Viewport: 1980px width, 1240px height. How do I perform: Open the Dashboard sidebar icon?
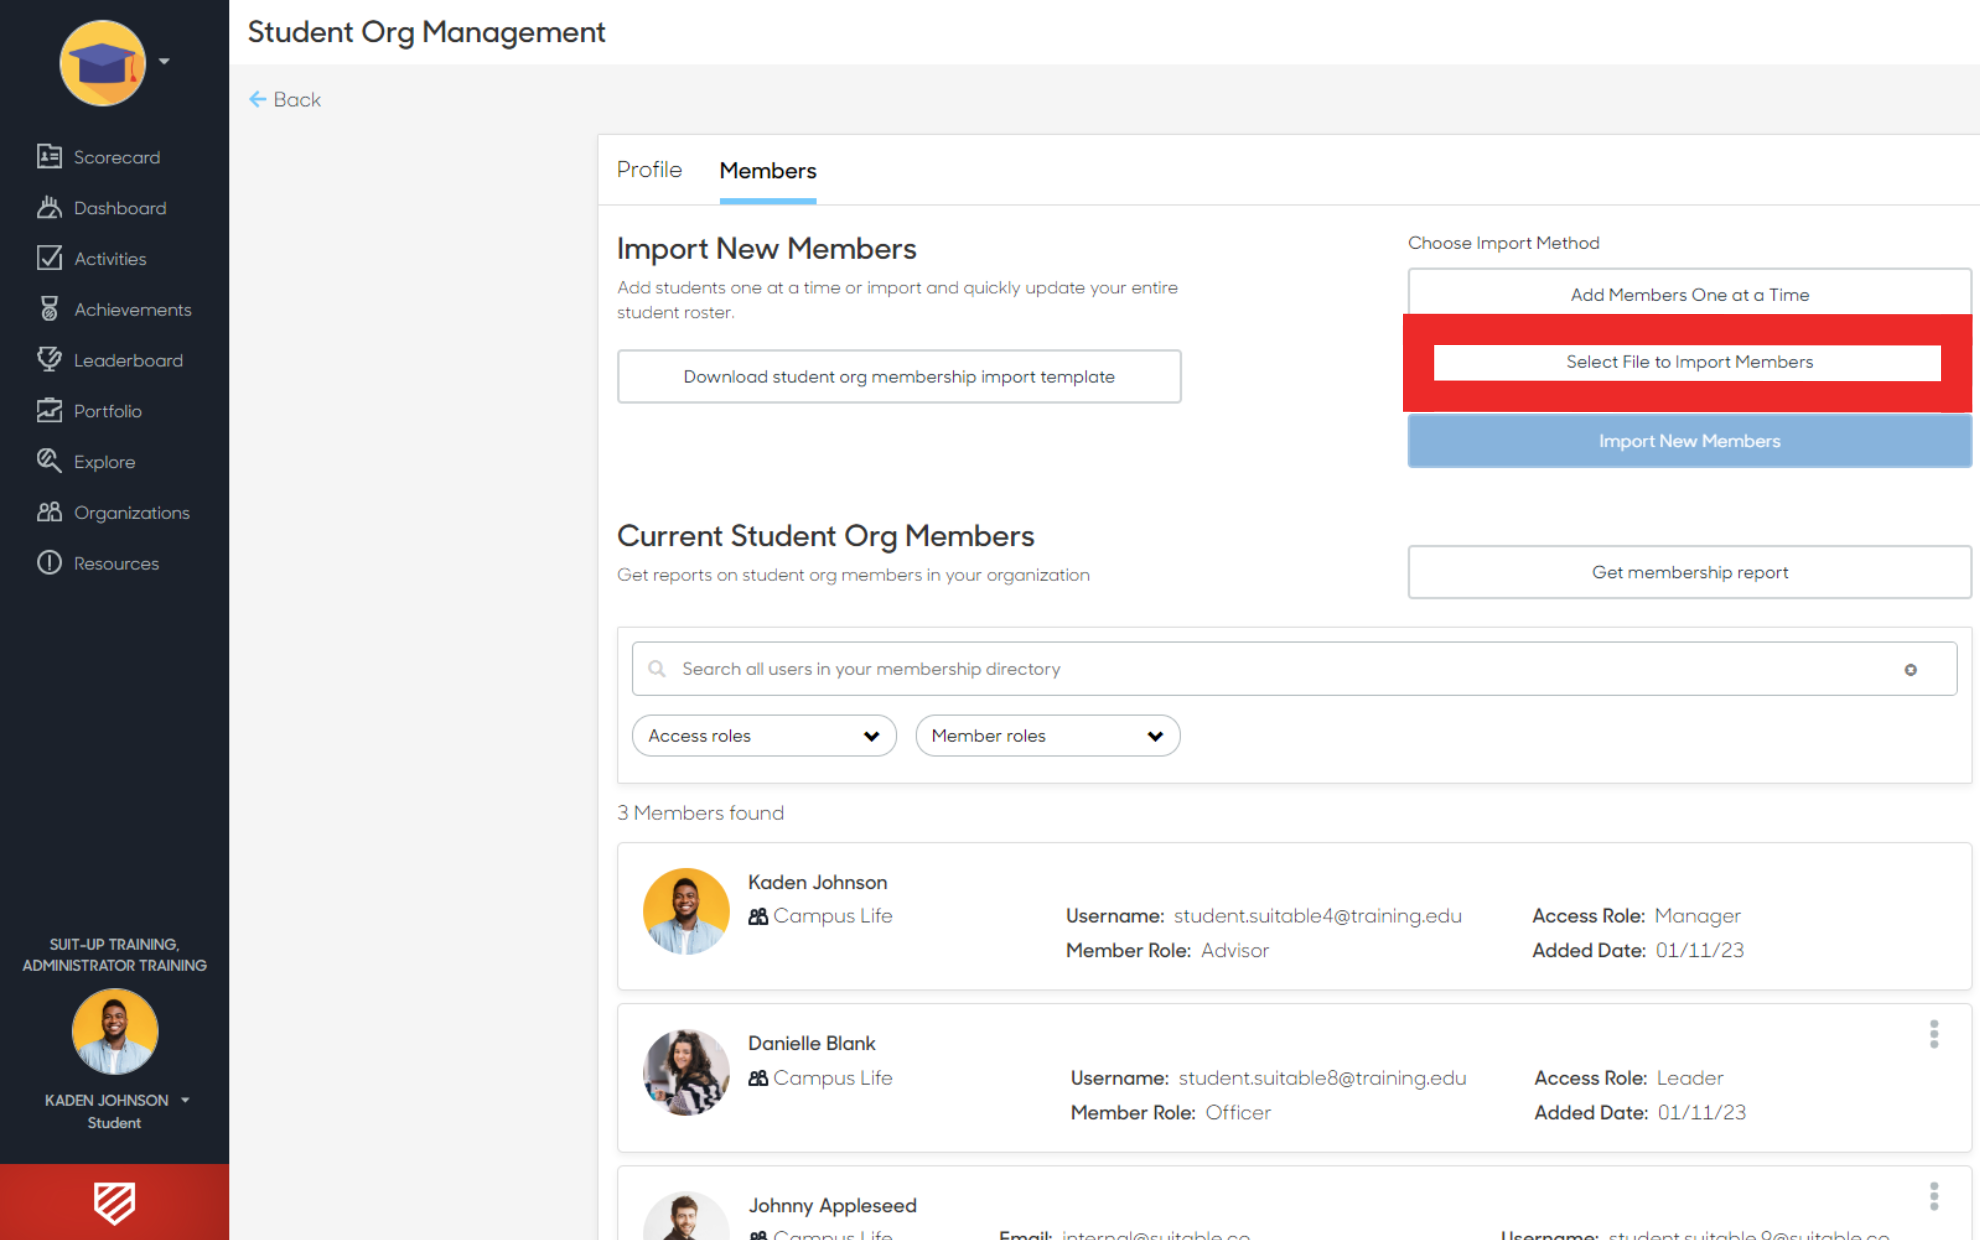(x=49, y=208)
